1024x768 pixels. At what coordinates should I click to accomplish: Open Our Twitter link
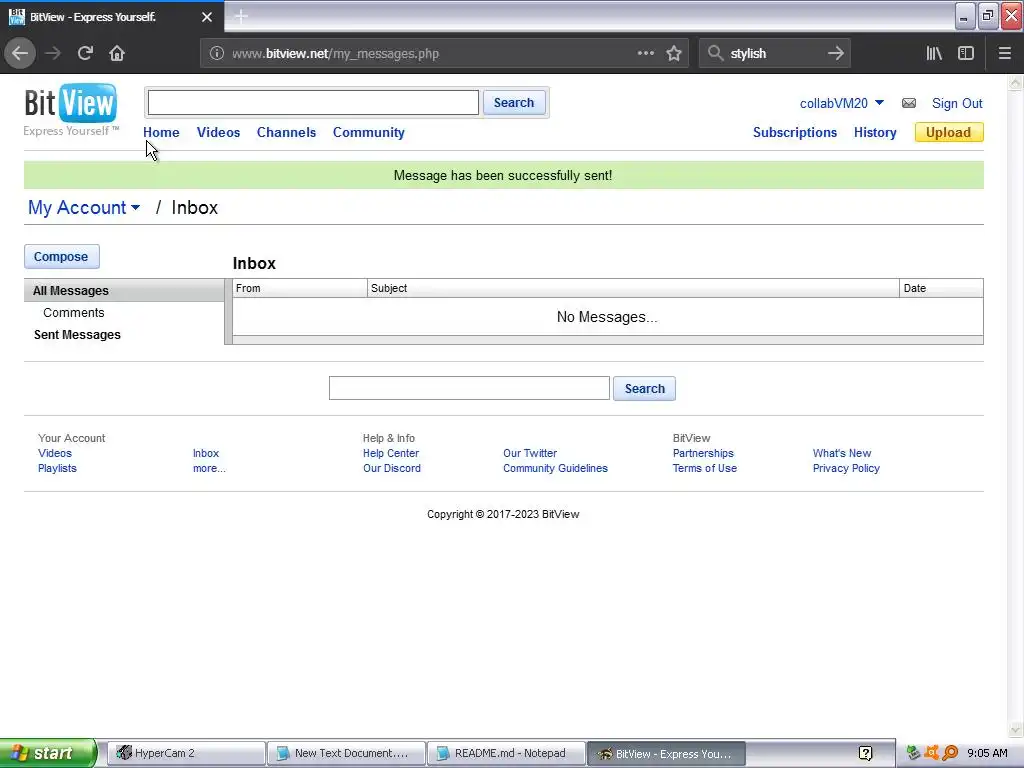coord(530,453)
